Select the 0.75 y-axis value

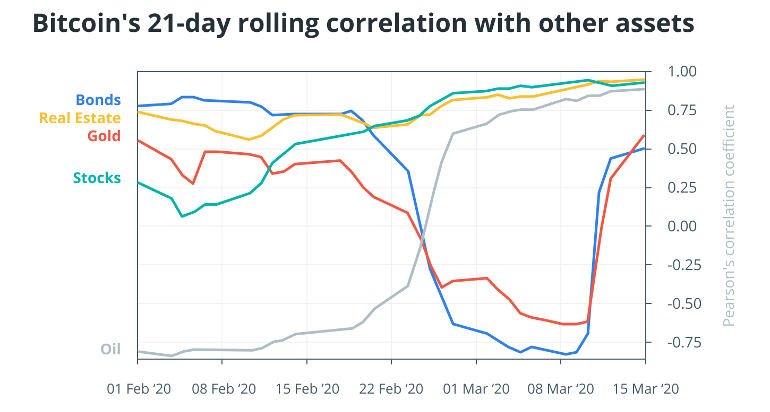pyautogui.click(x=682, y=110)
